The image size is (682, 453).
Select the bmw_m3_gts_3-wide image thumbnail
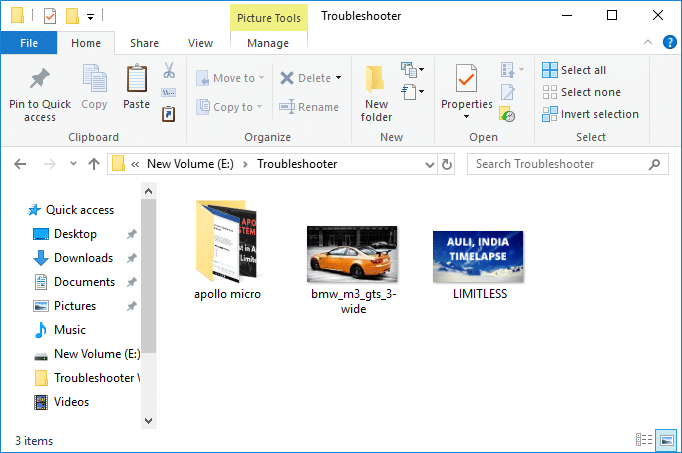(352, 254)
